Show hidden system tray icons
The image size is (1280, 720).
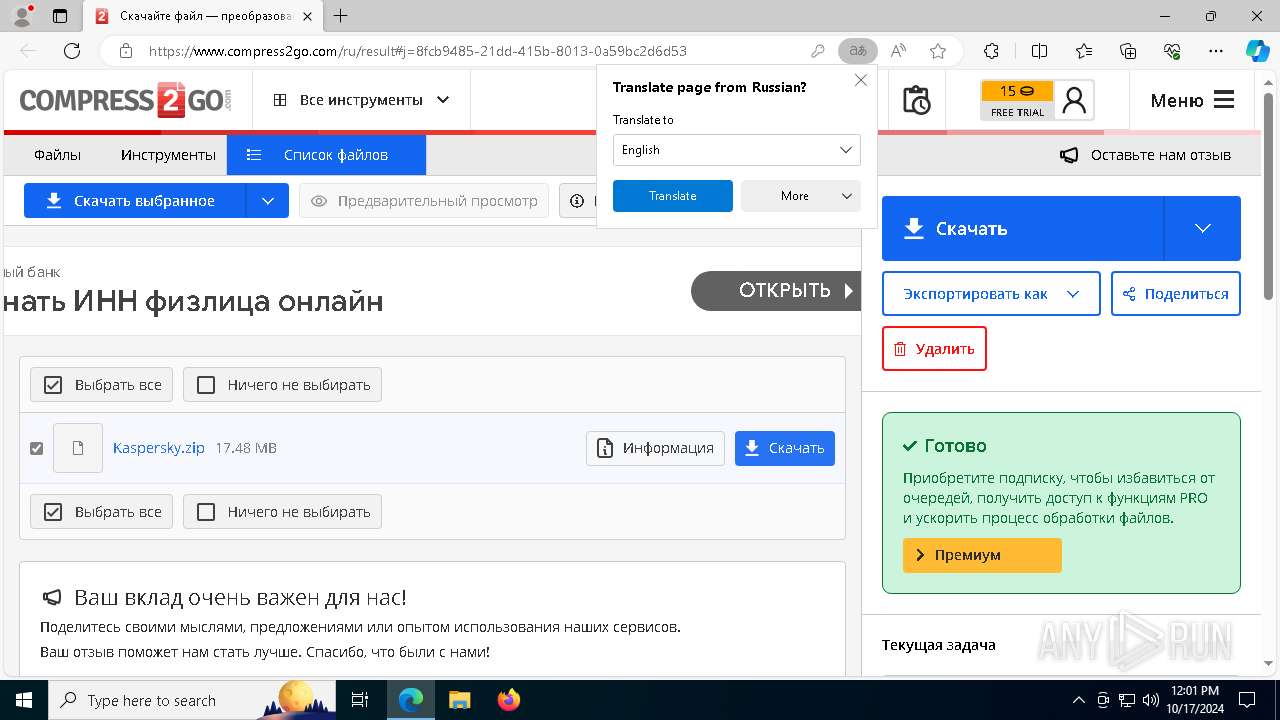coord(1078,700)
